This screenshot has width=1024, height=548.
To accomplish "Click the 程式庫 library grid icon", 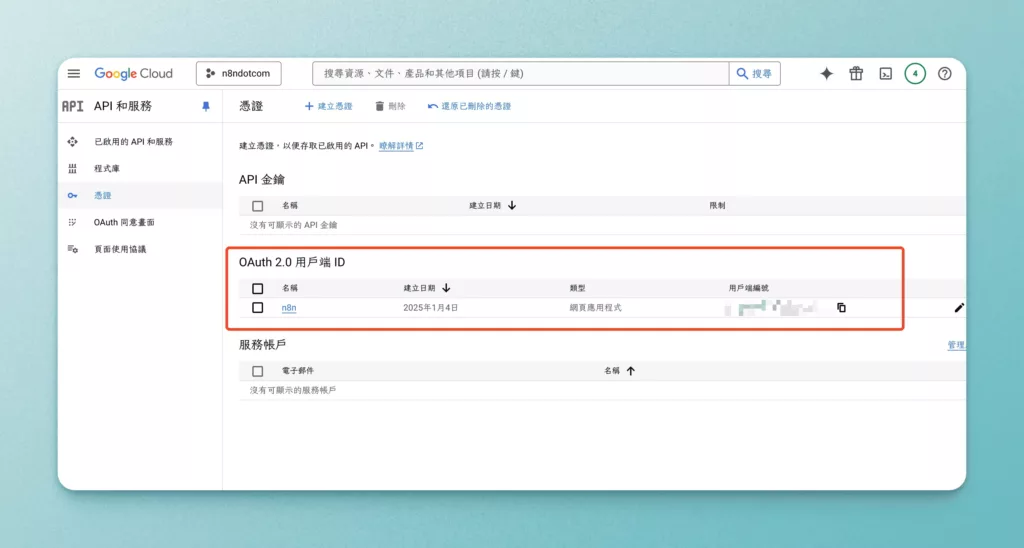I will coord(72,169).
